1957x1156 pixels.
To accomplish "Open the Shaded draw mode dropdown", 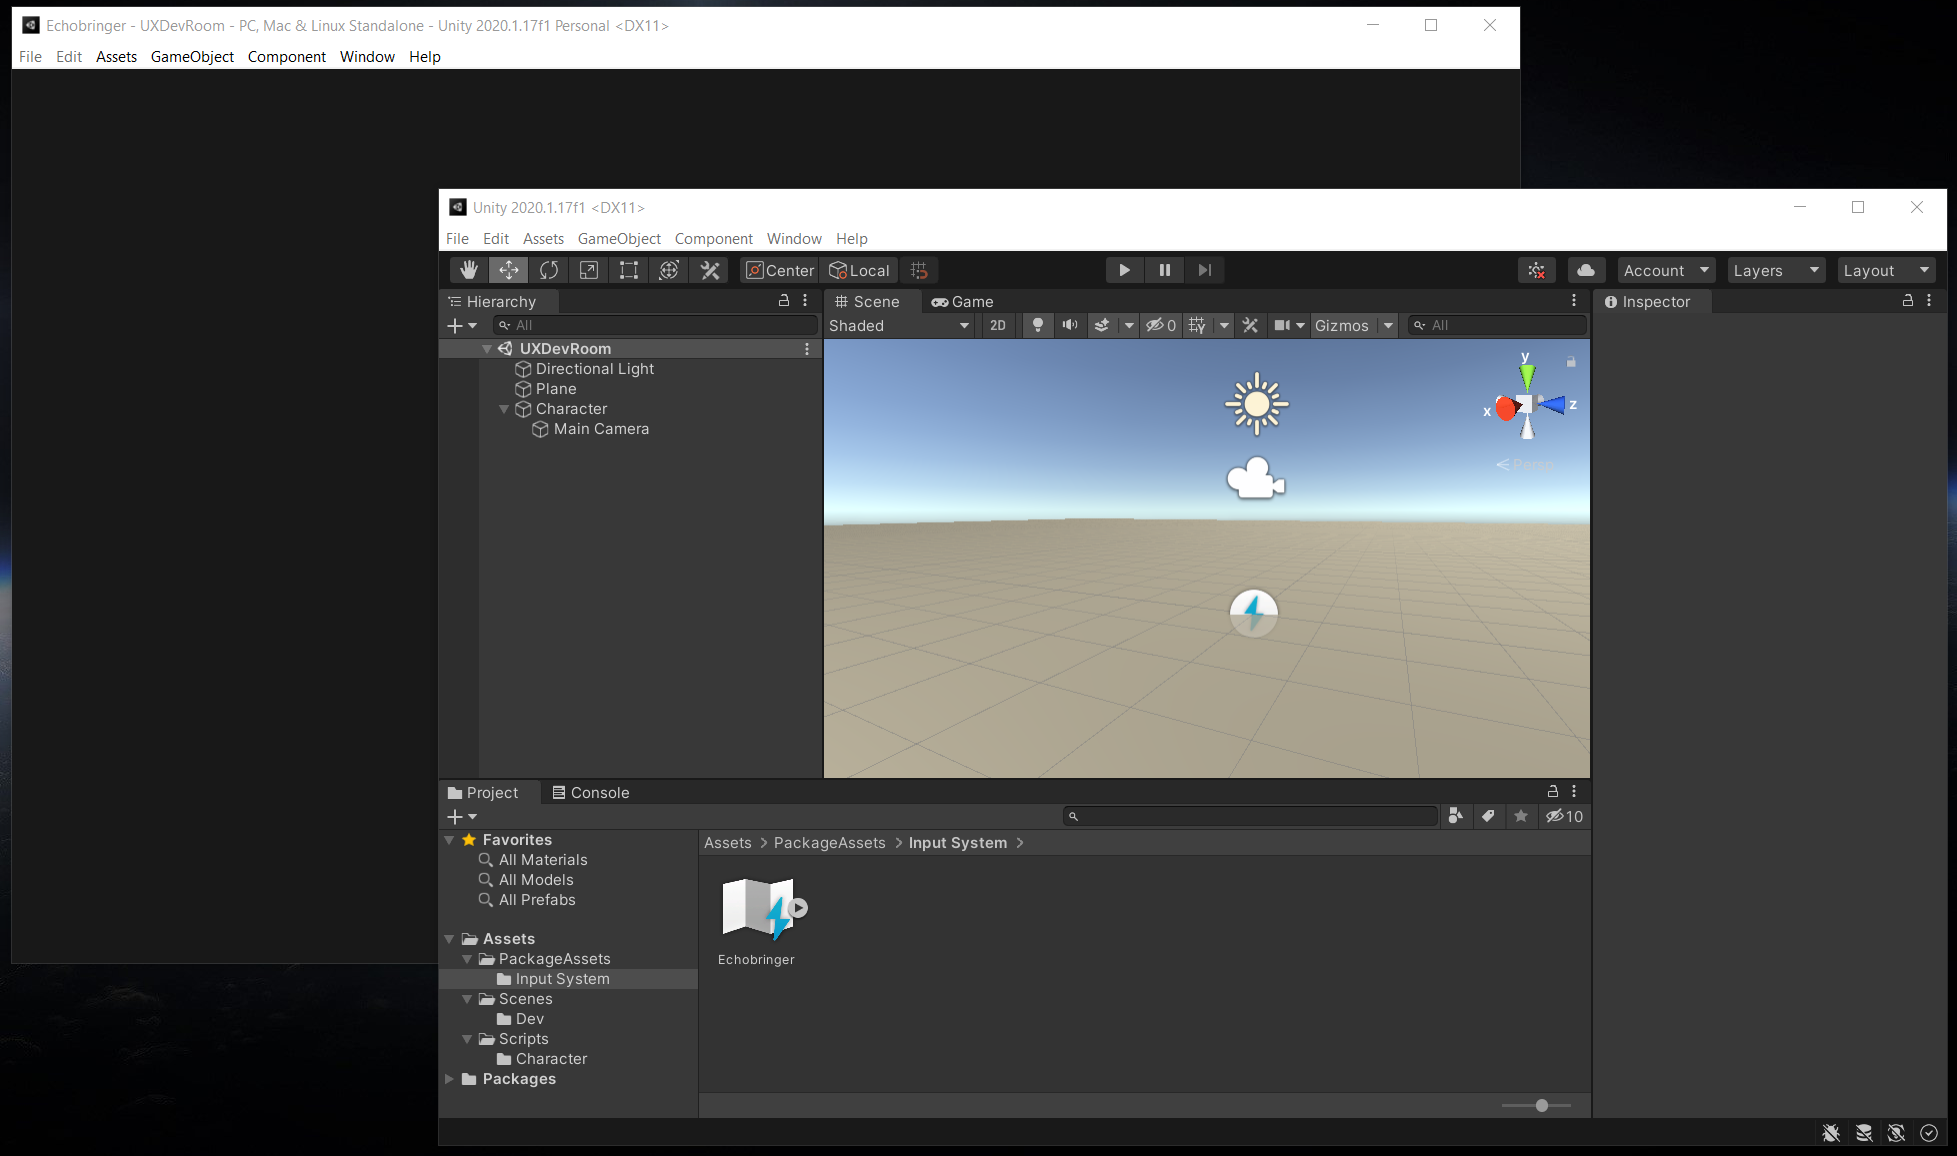I will (x=899, y=325).
